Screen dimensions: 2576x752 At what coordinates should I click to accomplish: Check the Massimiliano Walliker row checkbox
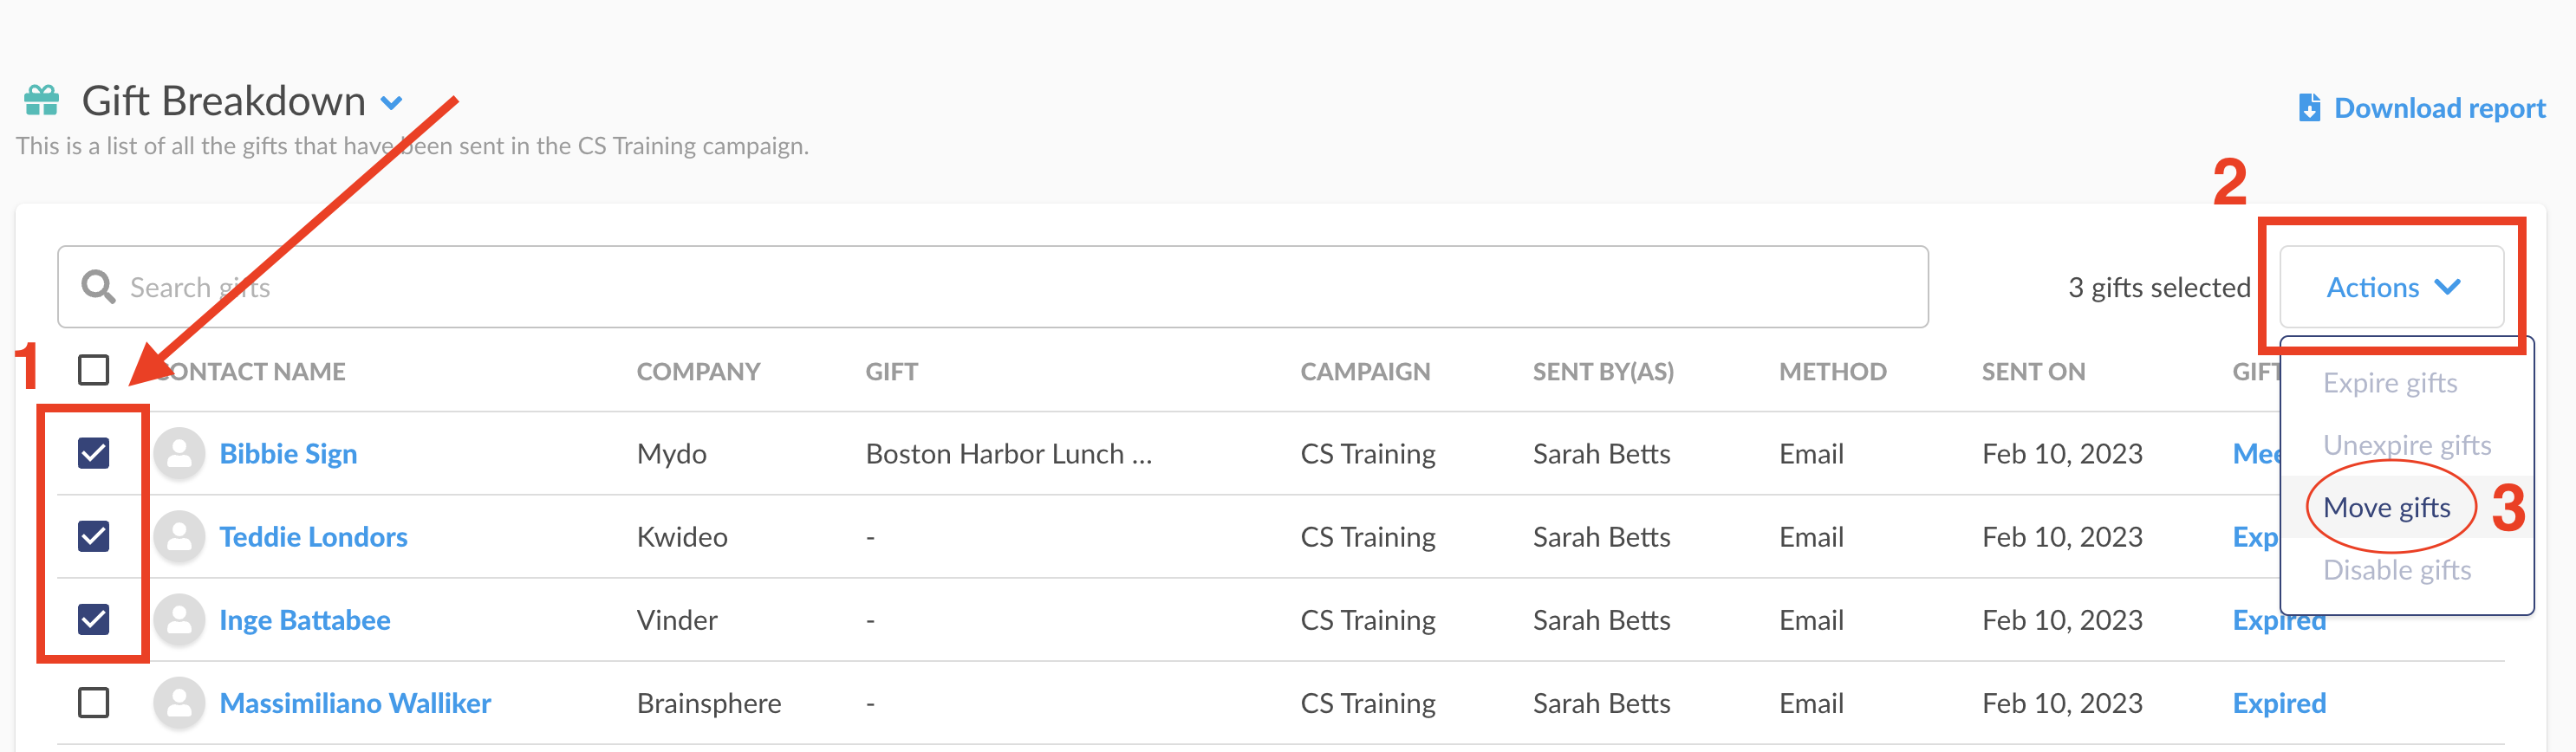click(x=94, y=703)
